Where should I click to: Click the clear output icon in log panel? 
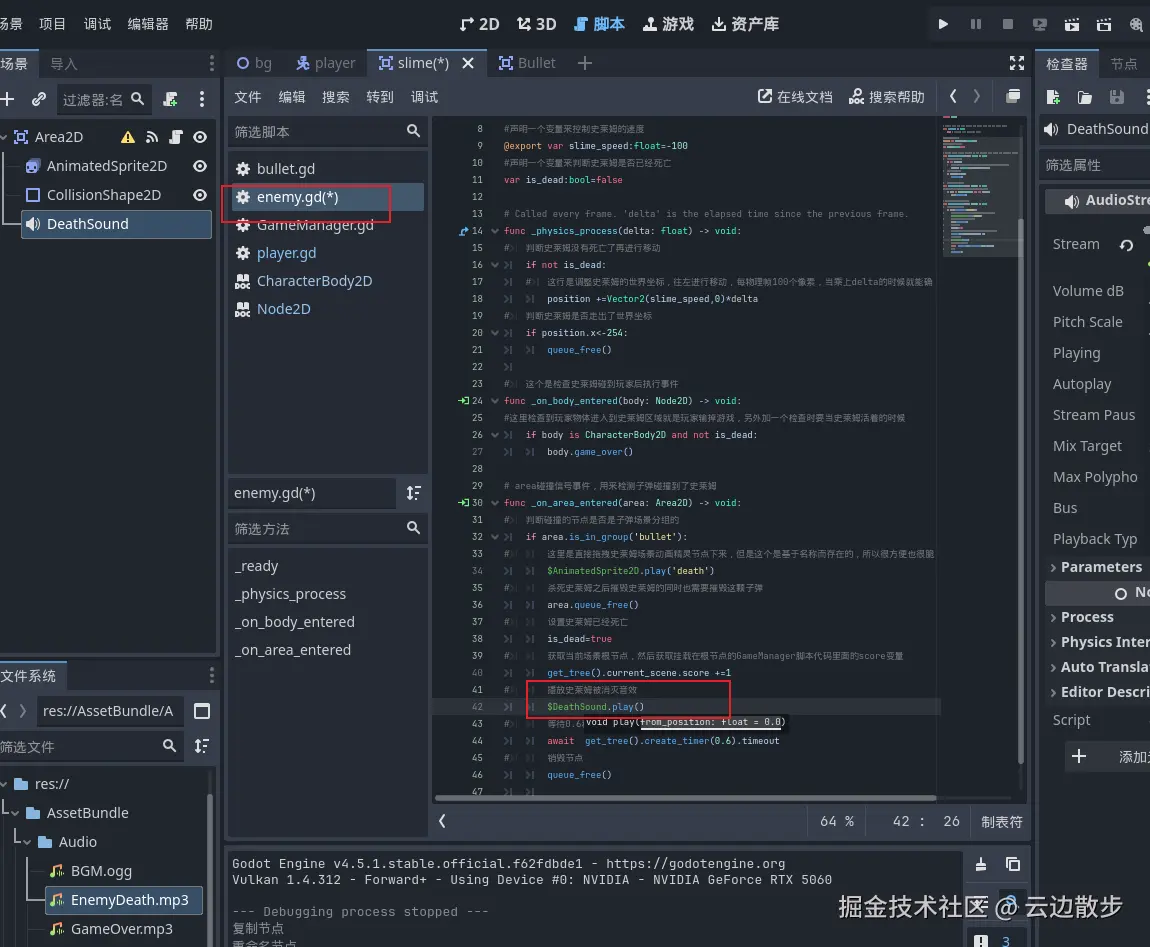(x=981, y=864)
